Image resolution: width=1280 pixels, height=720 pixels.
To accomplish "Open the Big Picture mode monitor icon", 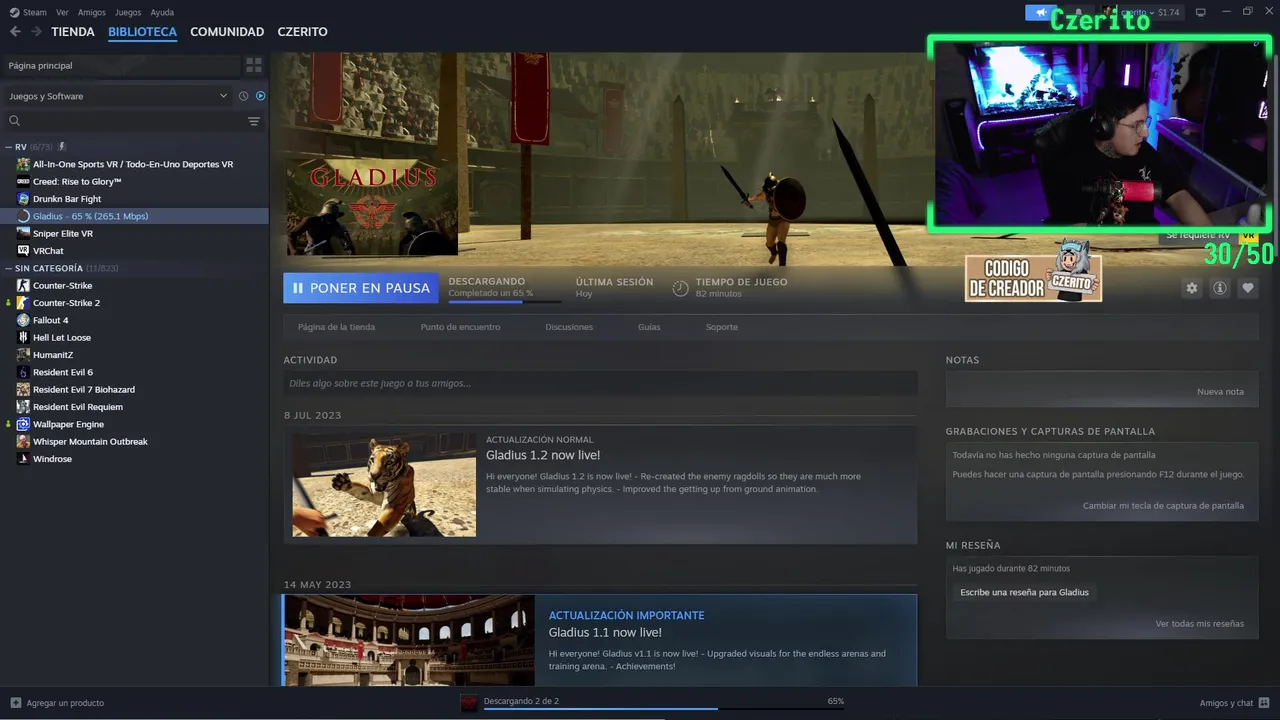I will point(1201,12).
